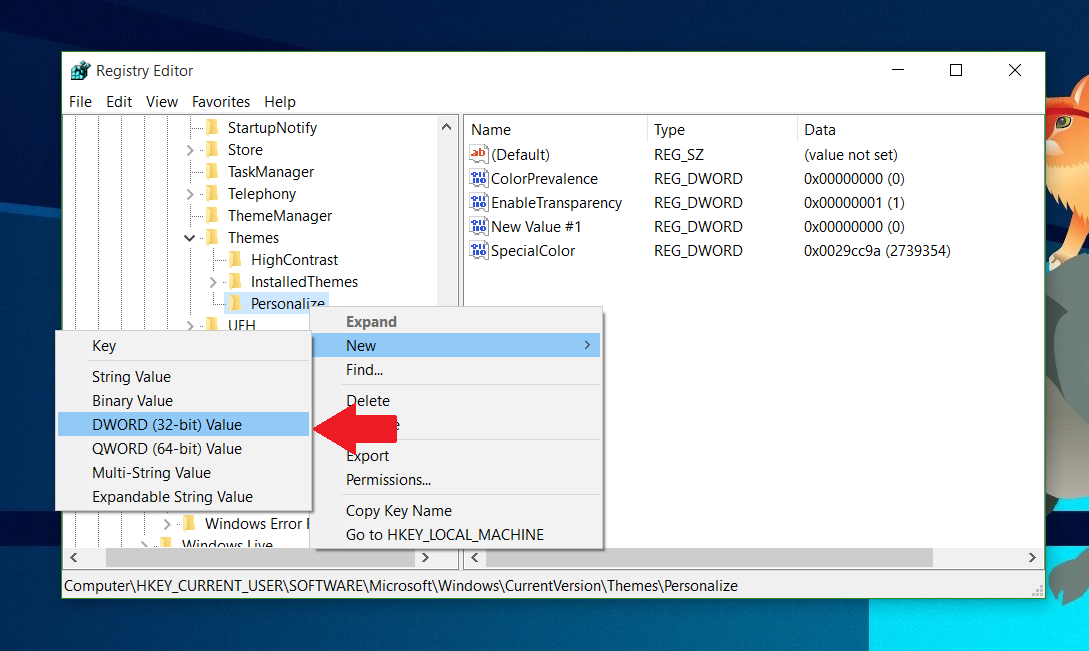Create a new Binary Value
The width and height of the screenshot is (1089, 651).
pos(183,401)
